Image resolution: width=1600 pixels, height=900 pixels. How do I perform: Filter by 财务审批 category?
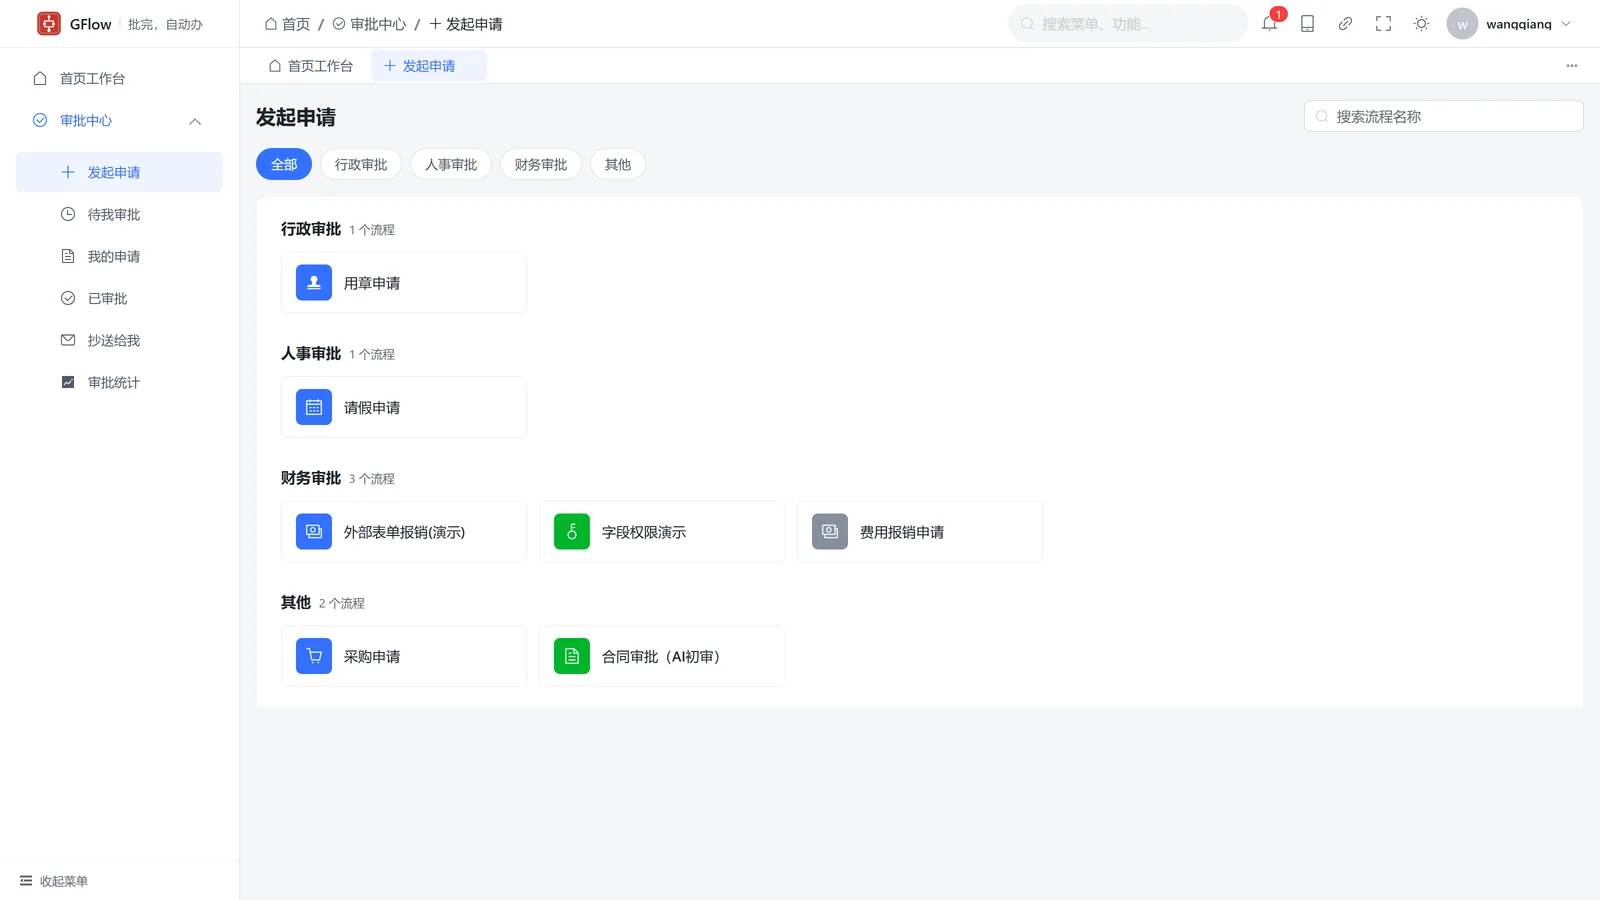click(541, 165)
